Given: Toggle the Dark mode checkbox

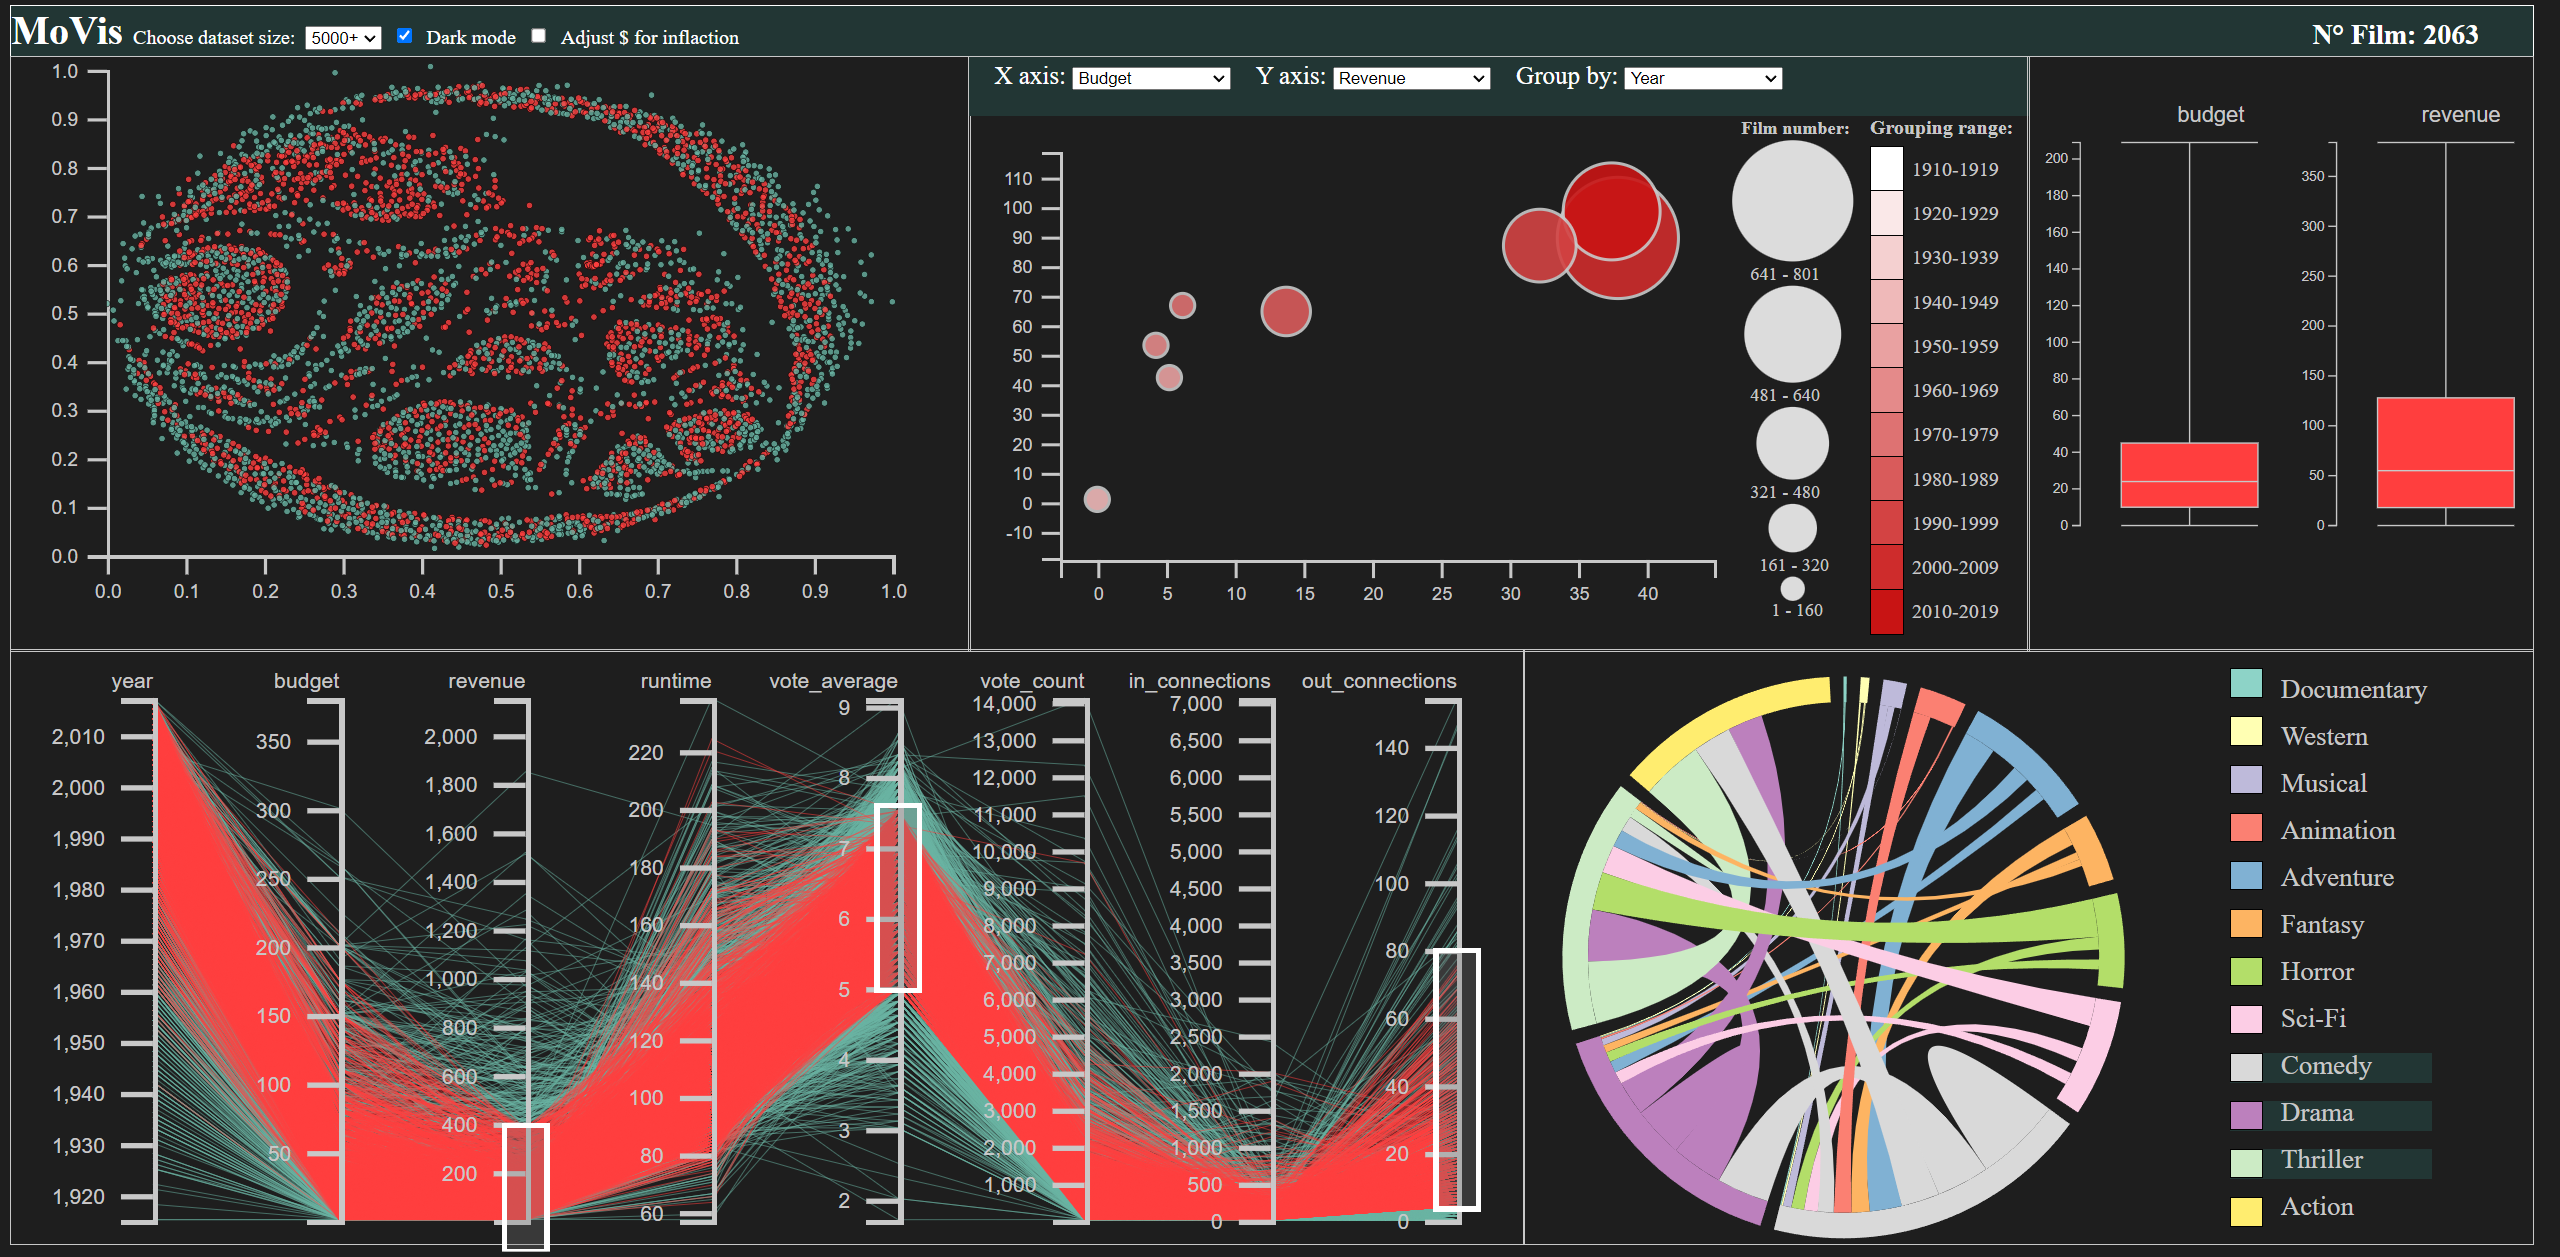Looking at the screenshot, I should click(404, 36).
